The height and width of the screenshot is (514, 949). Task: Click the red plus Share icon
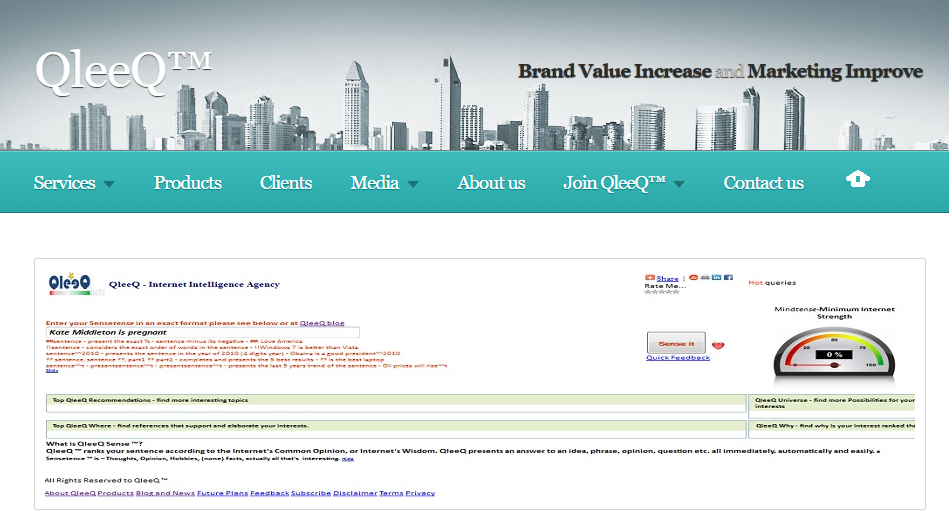649,277
